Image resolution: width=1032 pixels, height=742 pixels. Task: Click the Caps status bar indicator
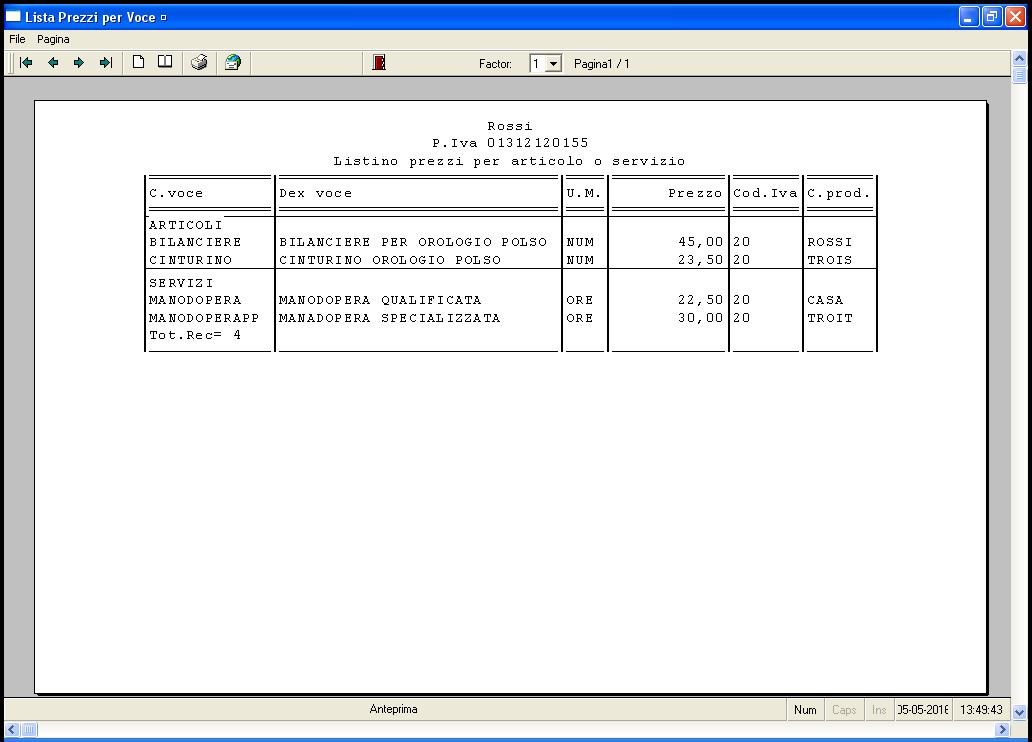point(844,710)
